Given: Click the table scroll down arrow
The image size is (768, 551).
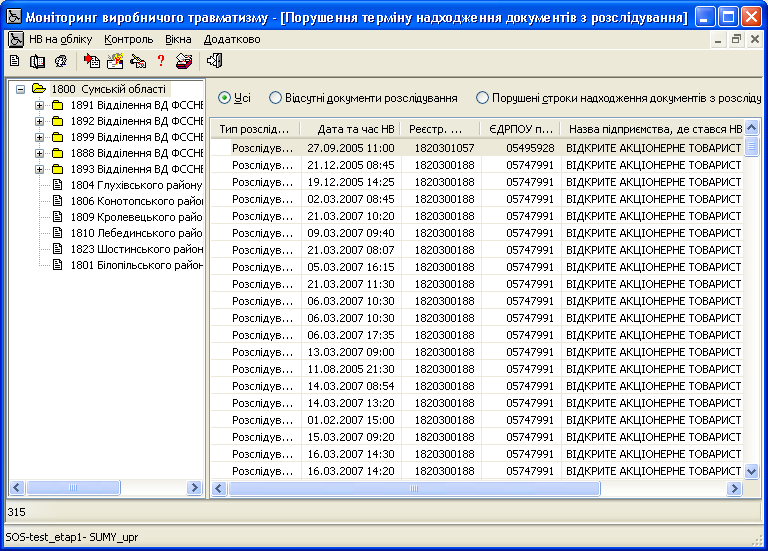Looking at the screenshot, I should click(751, 471).
